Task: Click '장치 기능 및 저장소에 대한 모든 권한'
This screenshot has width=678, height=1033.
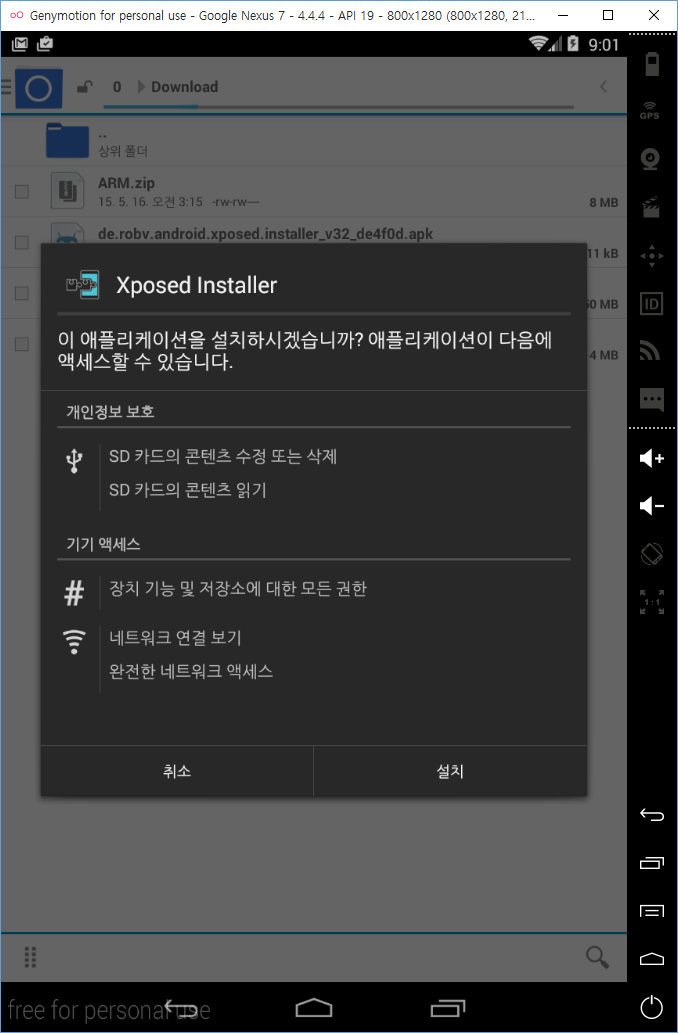Action: click(x=238, y=588)
